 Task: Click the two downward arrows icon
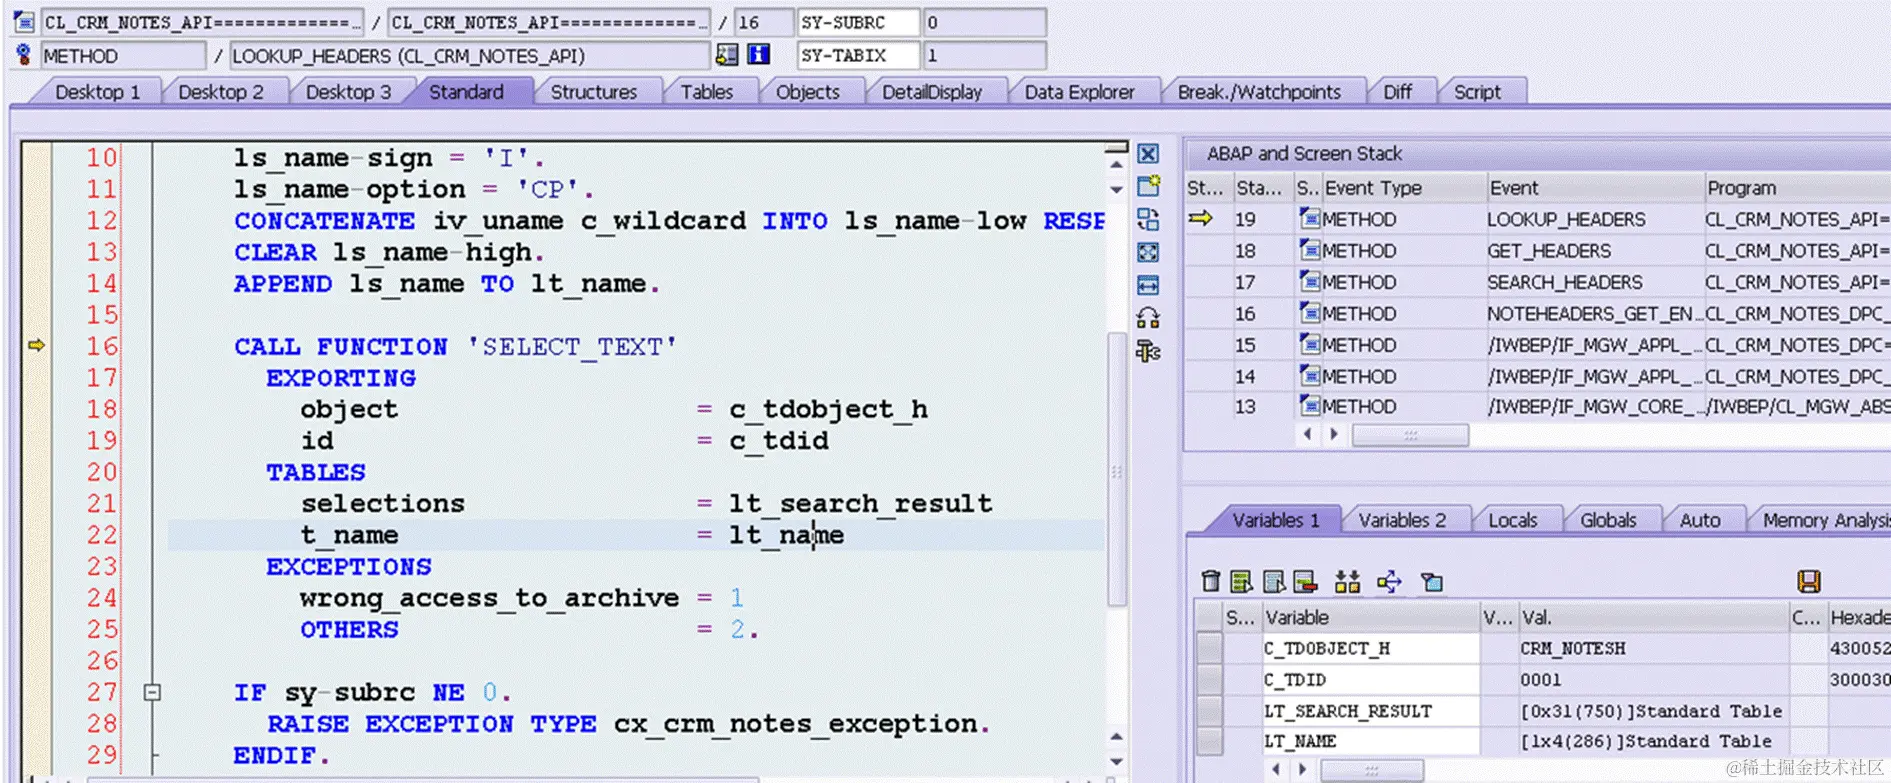point(1347,581)
